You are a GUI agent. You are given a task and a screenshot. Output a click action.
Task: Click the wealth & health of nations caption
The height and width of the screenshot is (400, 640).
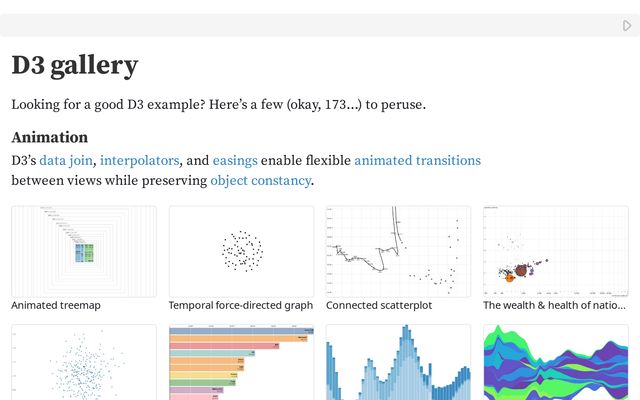pos(555,305)
